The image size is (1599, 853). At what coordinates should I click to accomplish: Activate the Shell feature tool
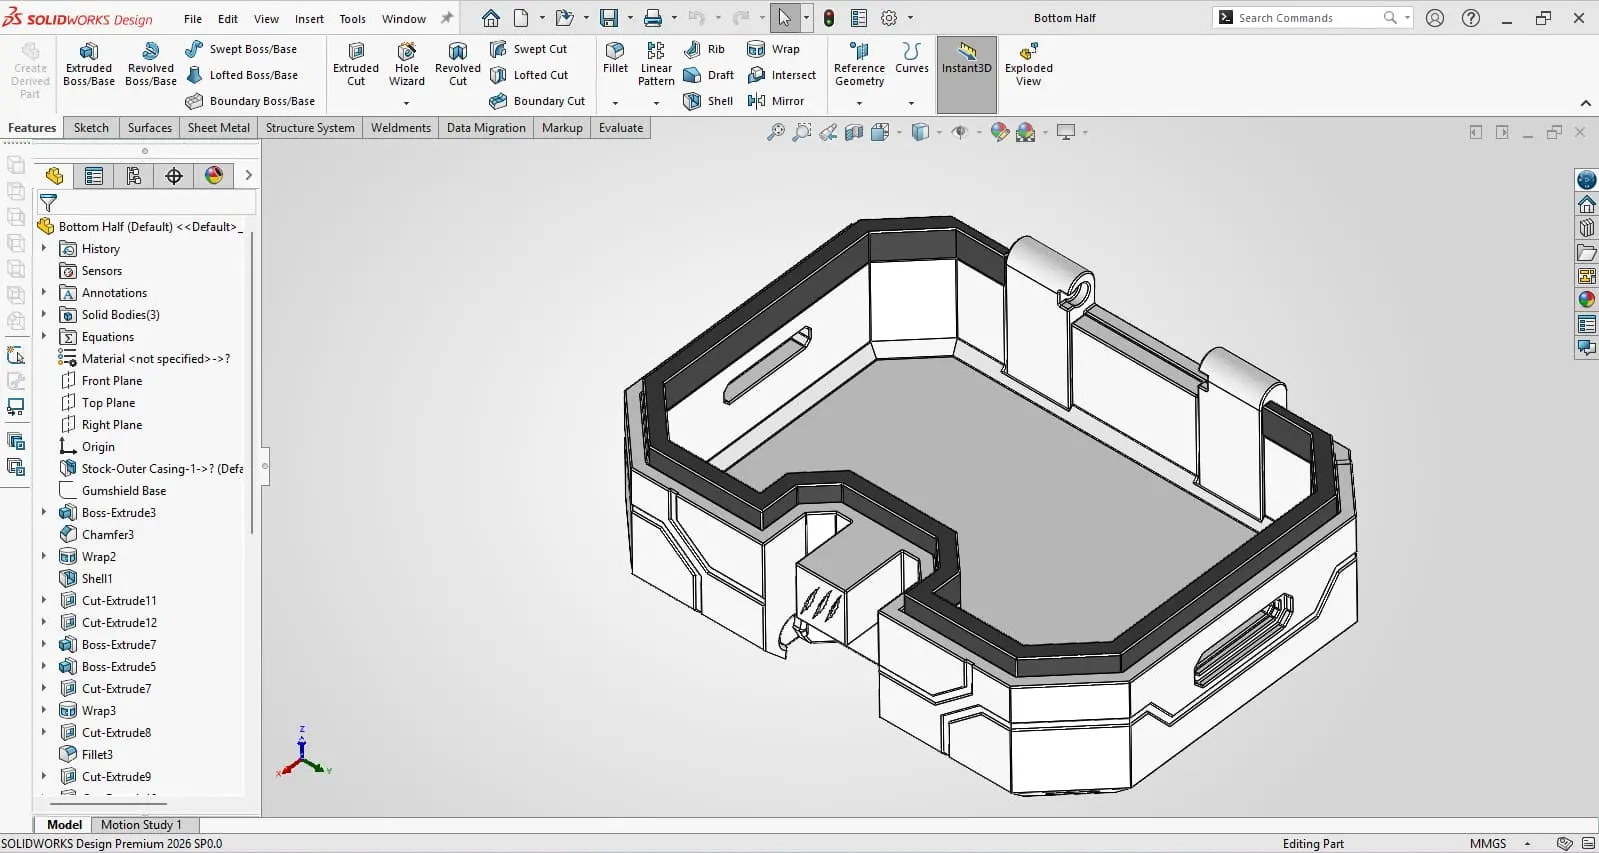[x=708, y=101]
